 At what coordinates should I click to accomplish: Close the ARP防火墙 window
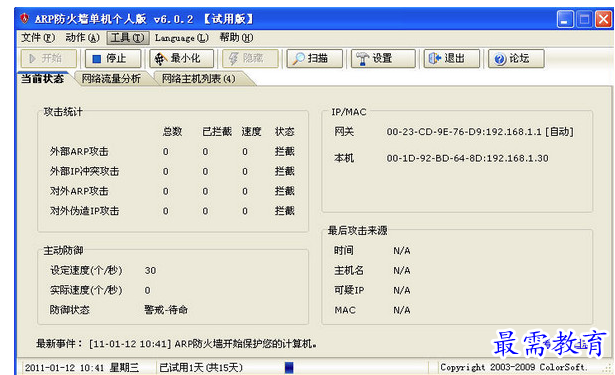point(604,19)
